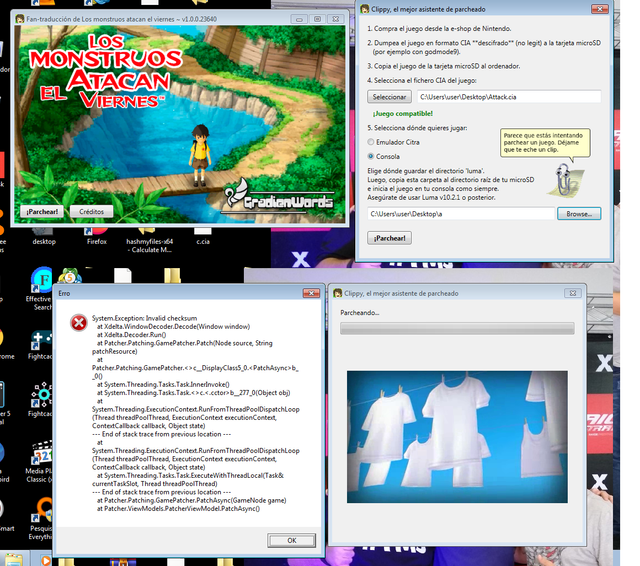Click the title icon of the Fan-traducción window
The height and width of the screenshot is (566, 640).
tap(19, 19)
